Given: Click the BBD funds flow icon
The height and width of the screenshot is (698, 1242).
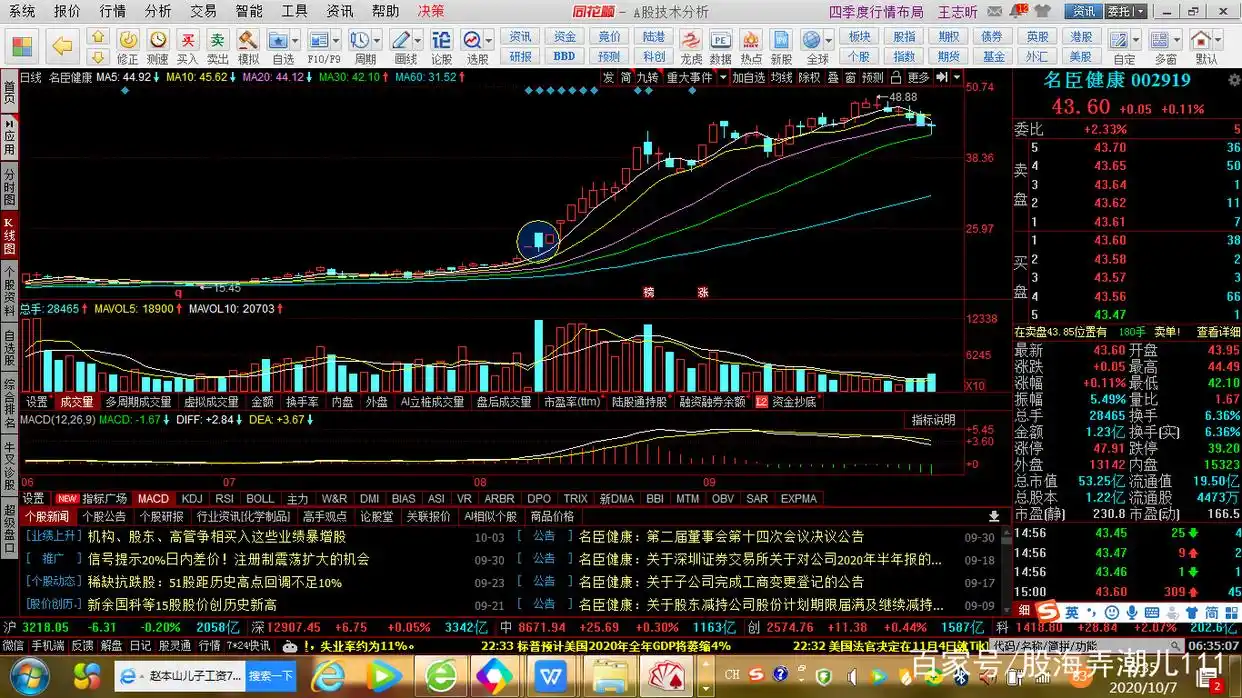Looking at the screenshot, I should click(x=566, y=56).
